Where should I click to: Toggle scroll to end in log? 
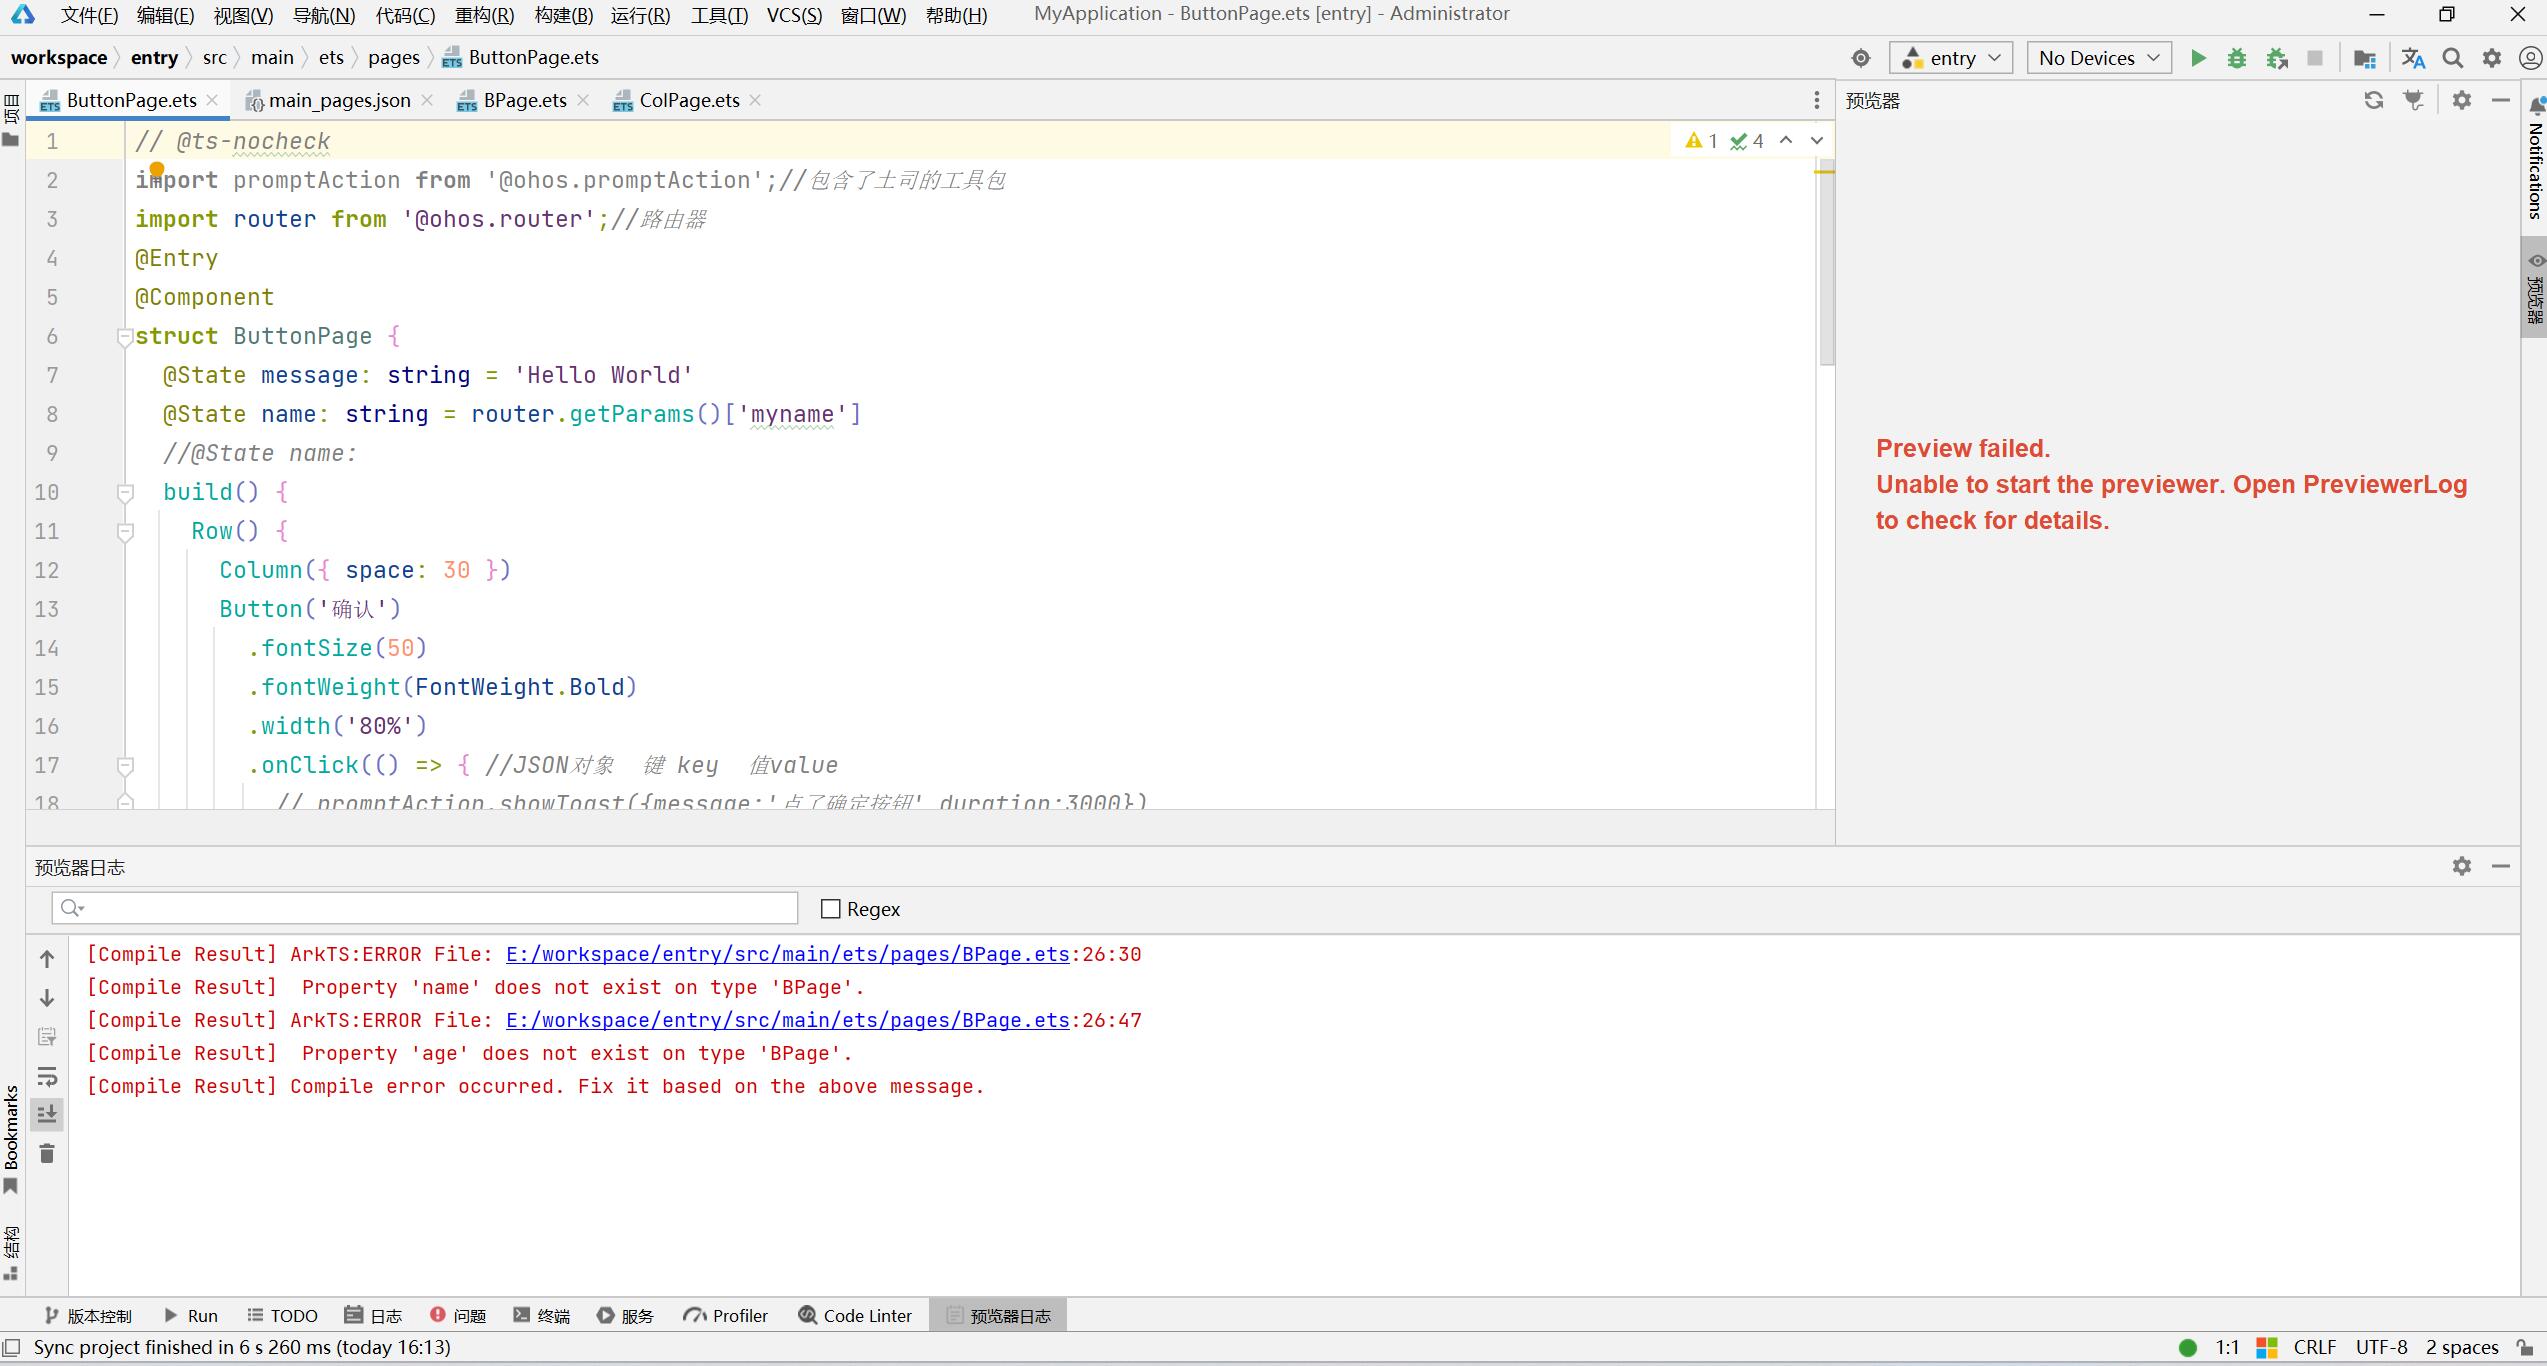47,1114
